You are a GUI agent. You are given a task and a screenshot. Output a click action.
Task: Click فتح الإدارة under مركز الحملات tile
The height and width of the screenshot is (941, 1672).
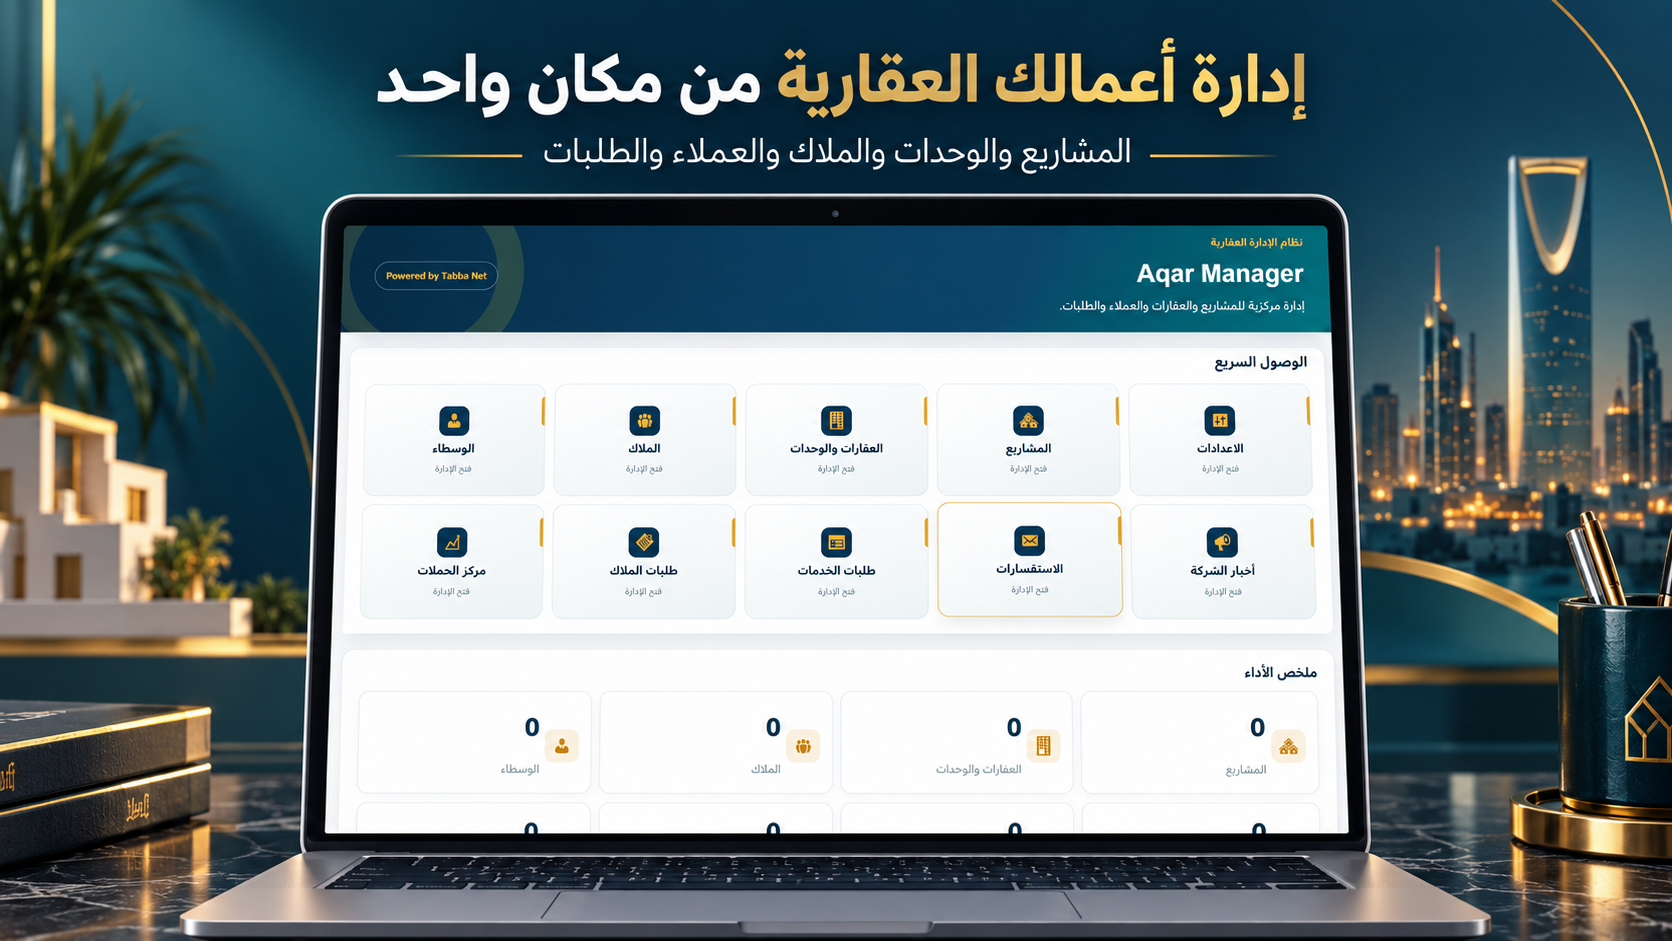click(451, 592)
